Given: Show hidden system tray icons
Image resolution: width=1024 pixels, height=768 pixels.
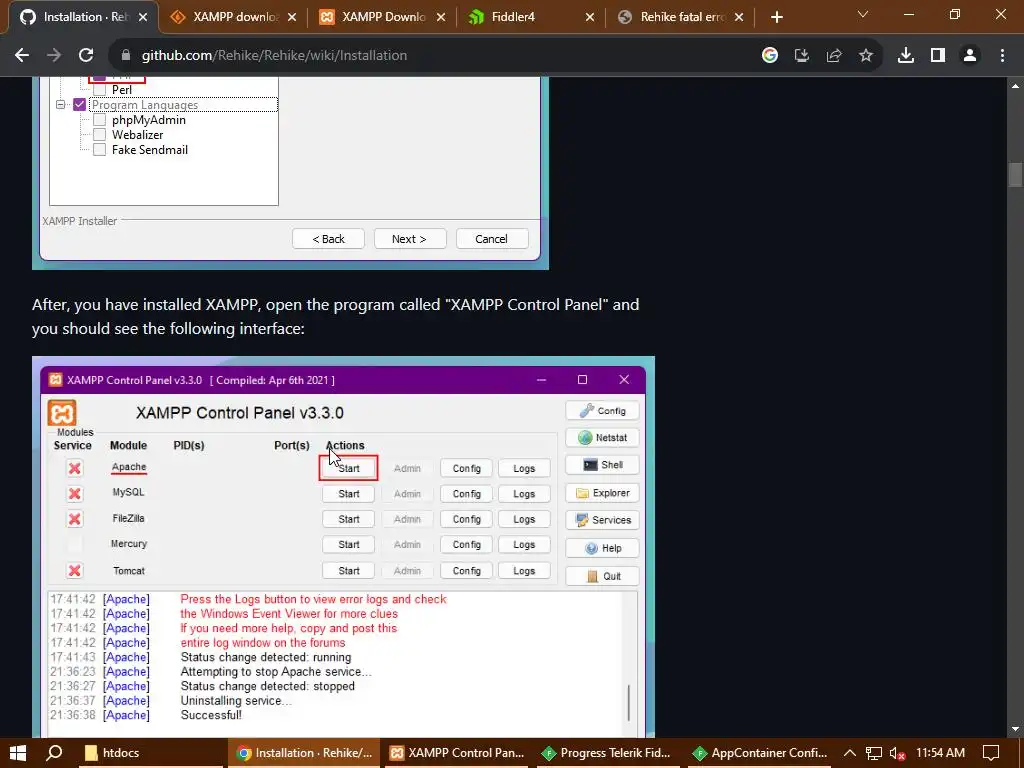Looking at the screenshot, I should tap(850, 753).
